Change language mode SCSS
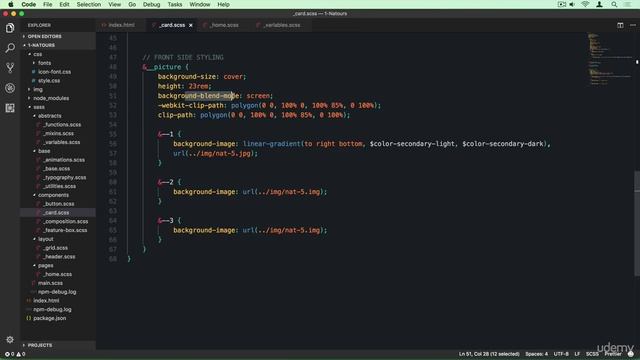The height and width of the screenshot is (360, 640). [x=592, y=354]
